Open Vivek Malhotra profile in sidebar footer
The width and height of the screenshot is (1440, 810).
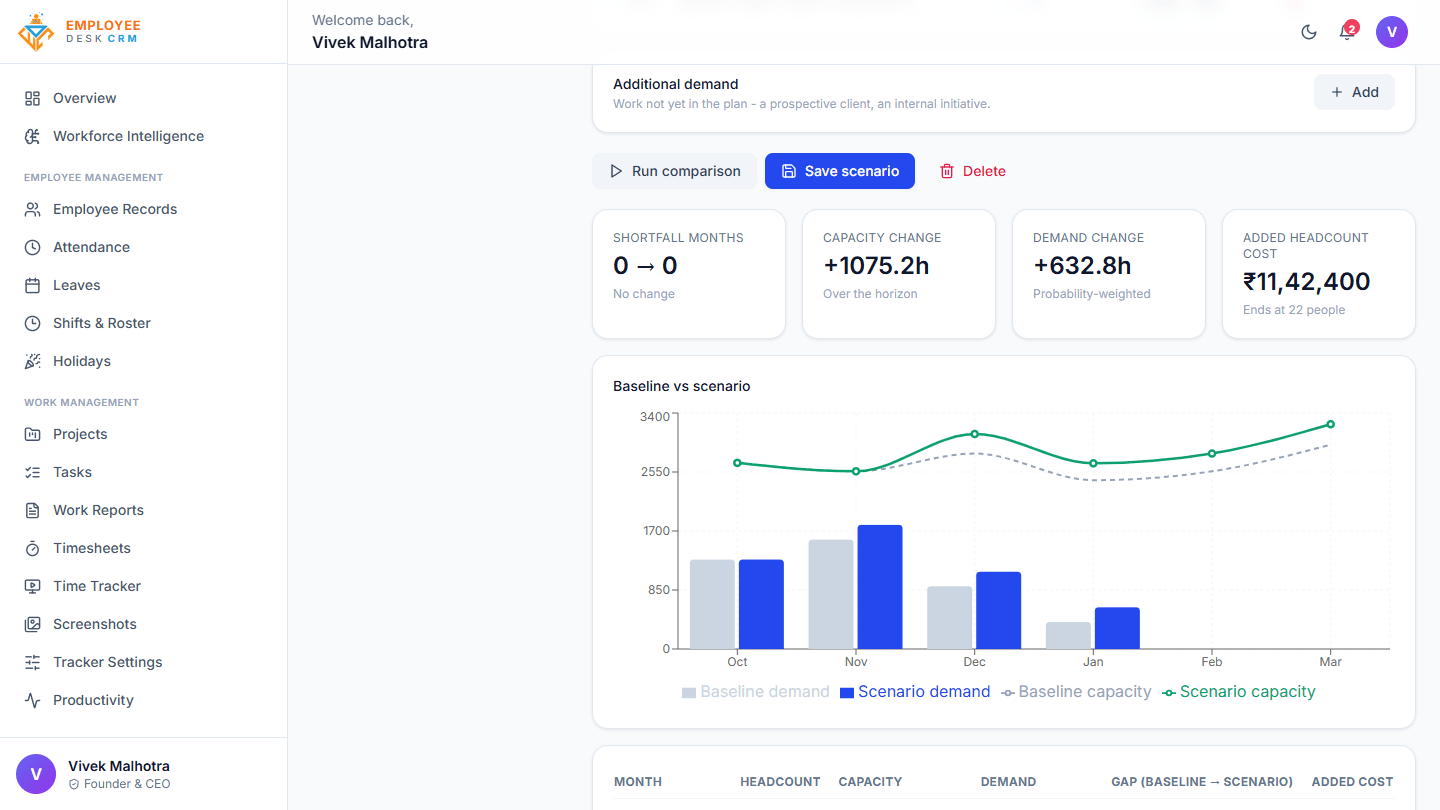[144, 774]
